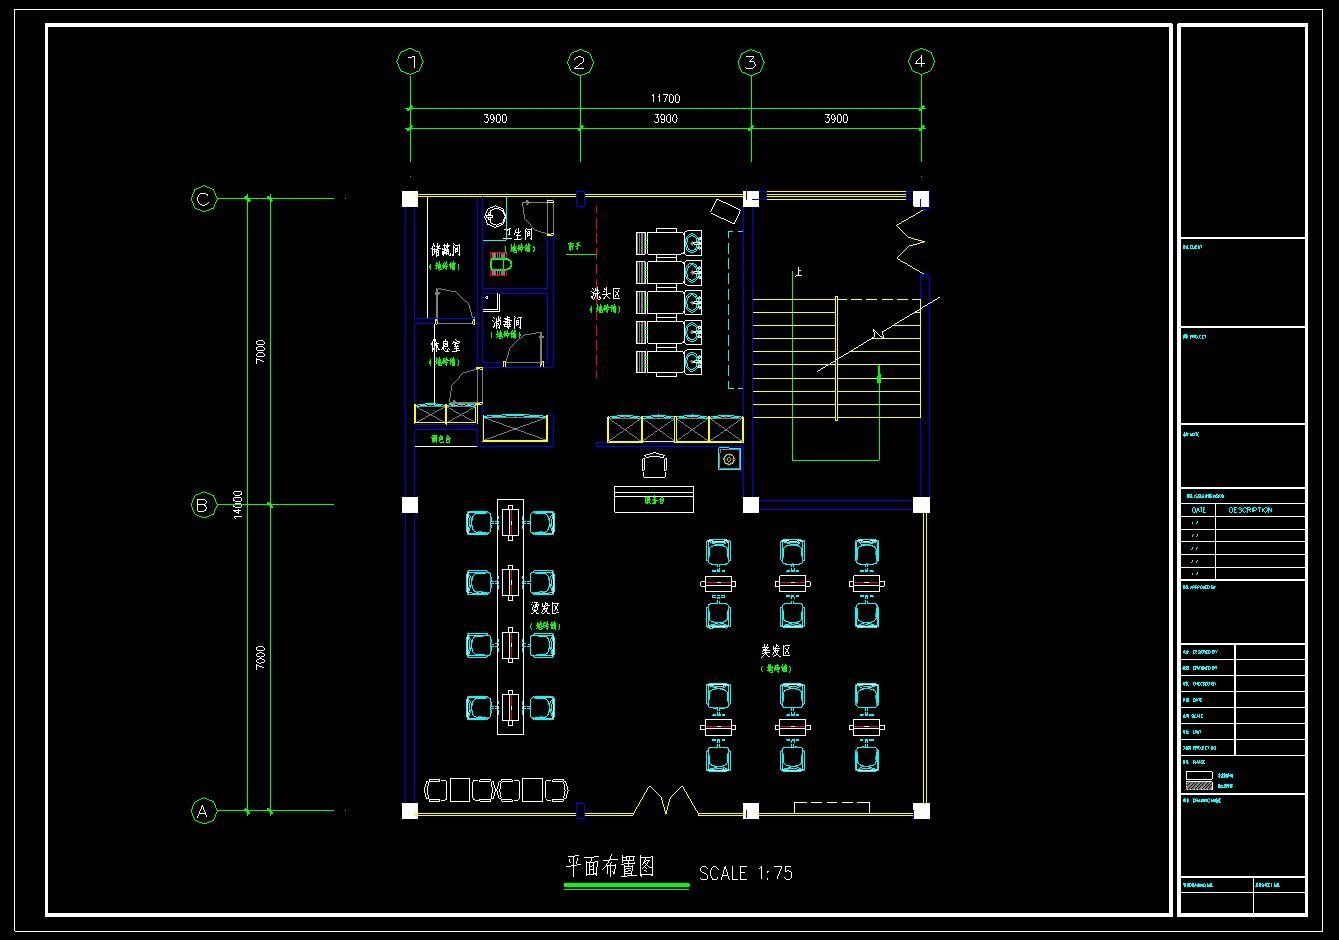Click the staircase up-direction arrow
Image resolution: width=1339 pixels, height=940 pixels.
point(879,376)
